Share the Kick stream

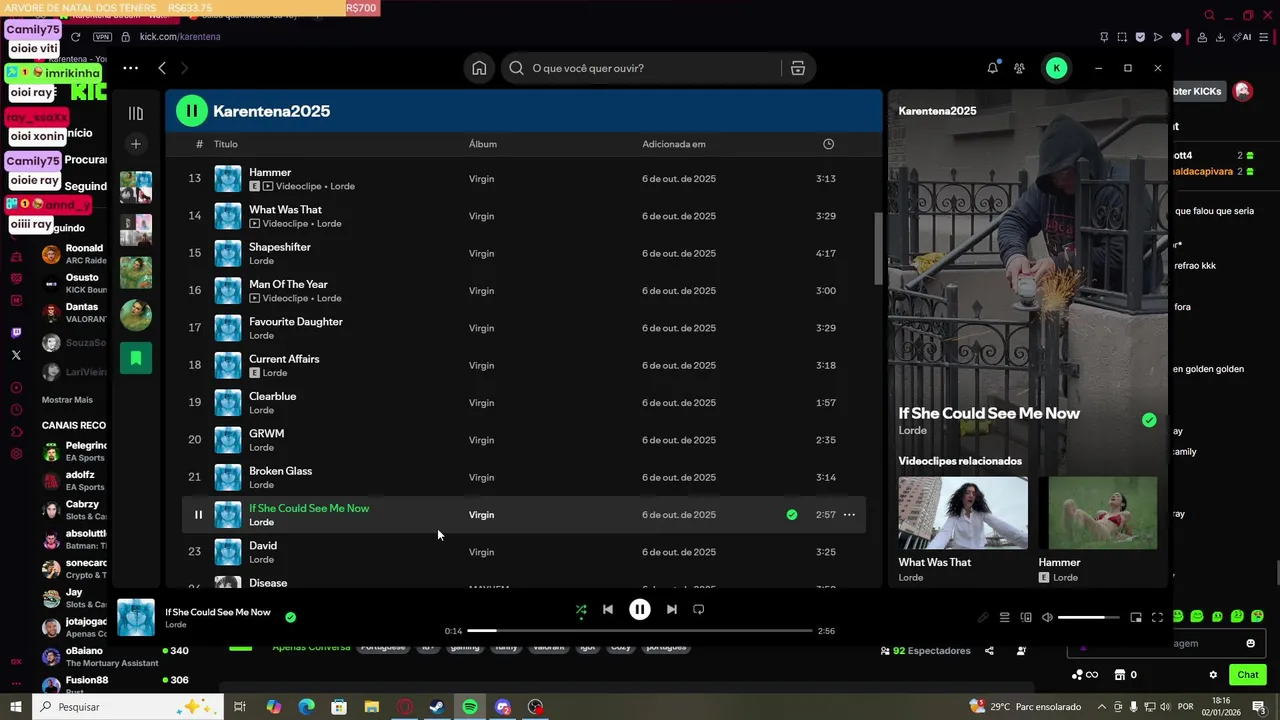point(989,651)
